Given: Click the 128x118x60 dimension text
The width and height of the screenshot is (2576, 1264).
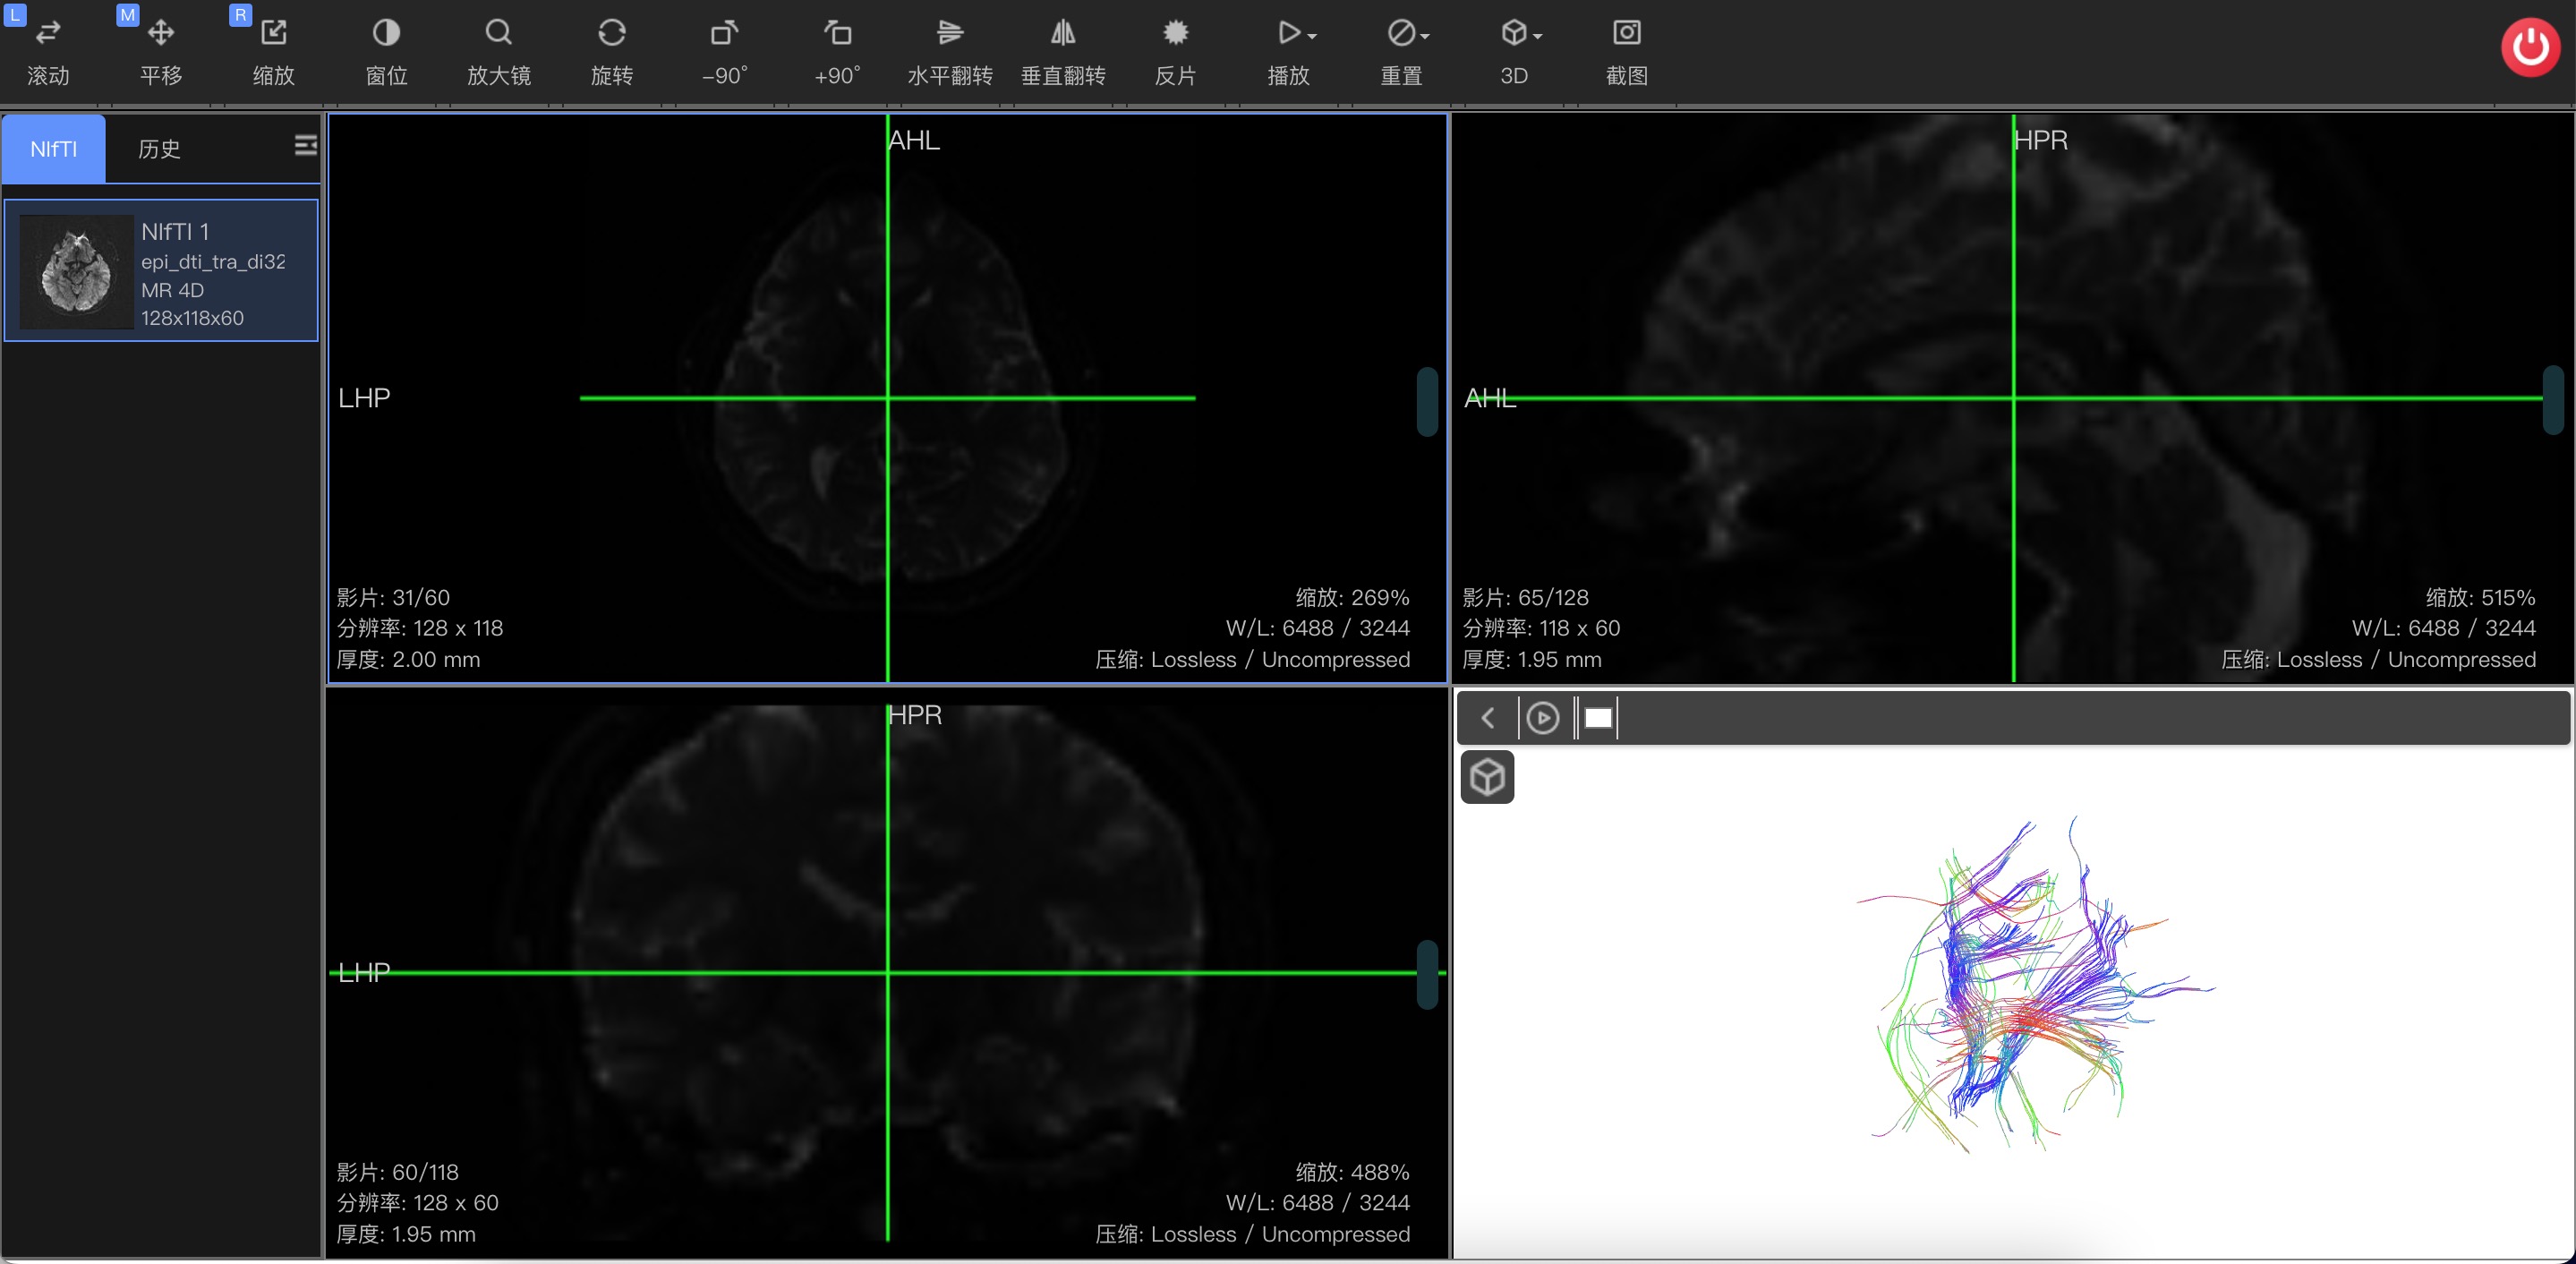Looking at the screenshot, I should tap(192, 318).
